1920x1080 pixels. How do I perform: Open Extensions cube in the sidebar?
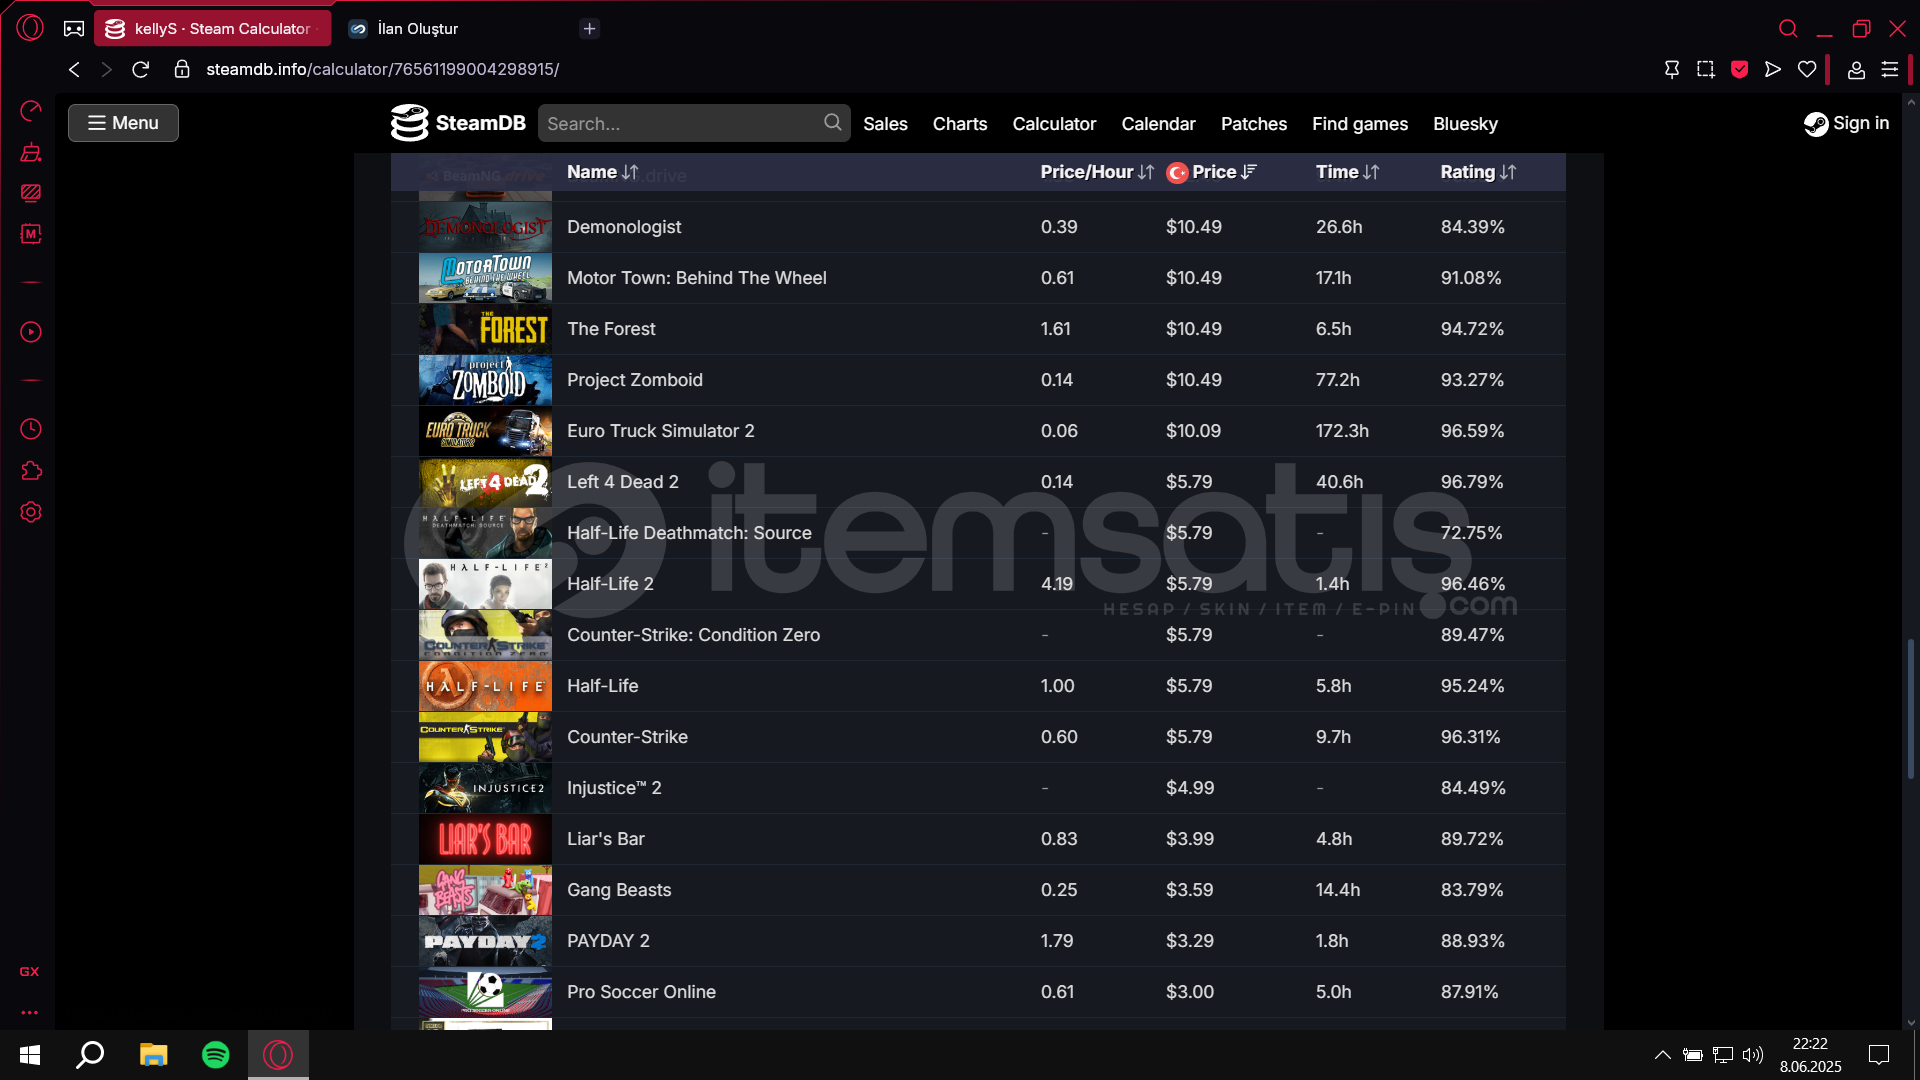pos(31,471)
